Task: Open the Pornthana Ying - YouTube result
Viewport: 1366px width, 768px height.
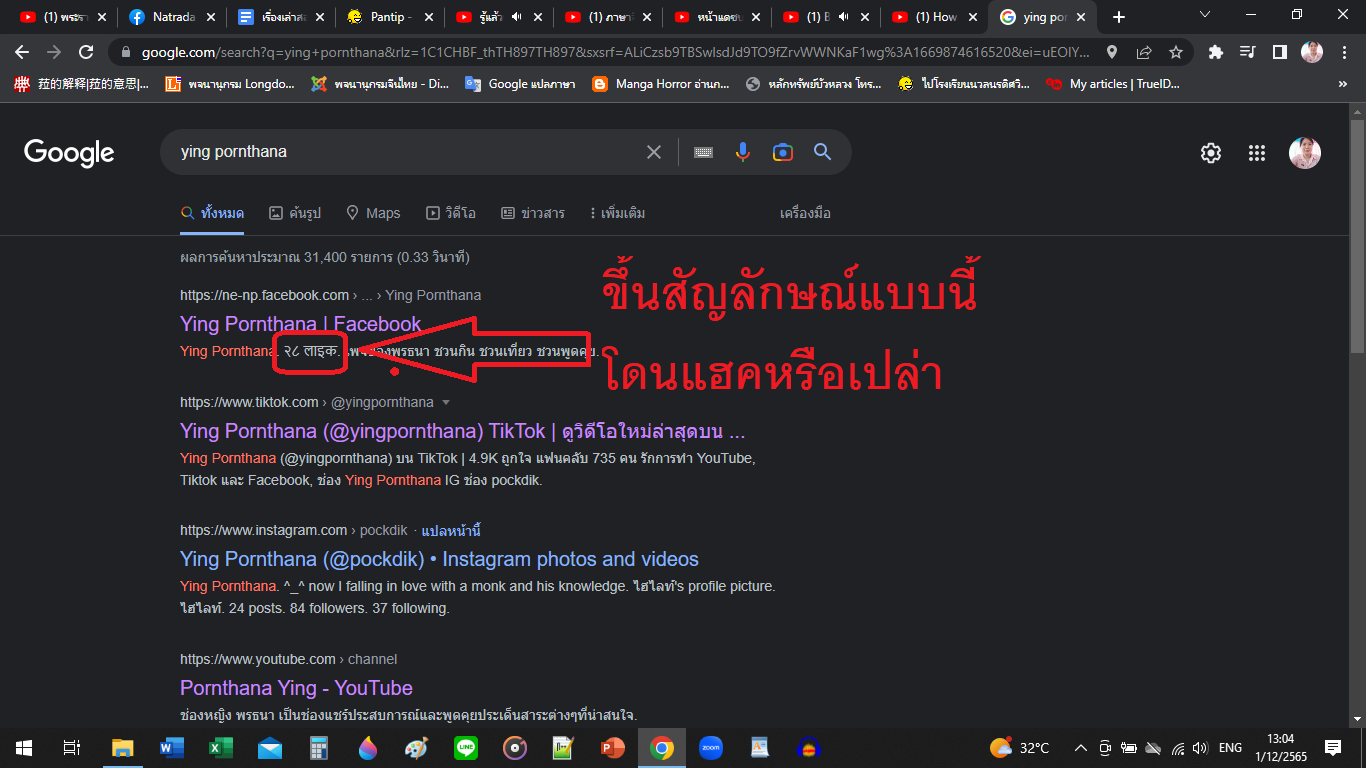Action: 296,688
